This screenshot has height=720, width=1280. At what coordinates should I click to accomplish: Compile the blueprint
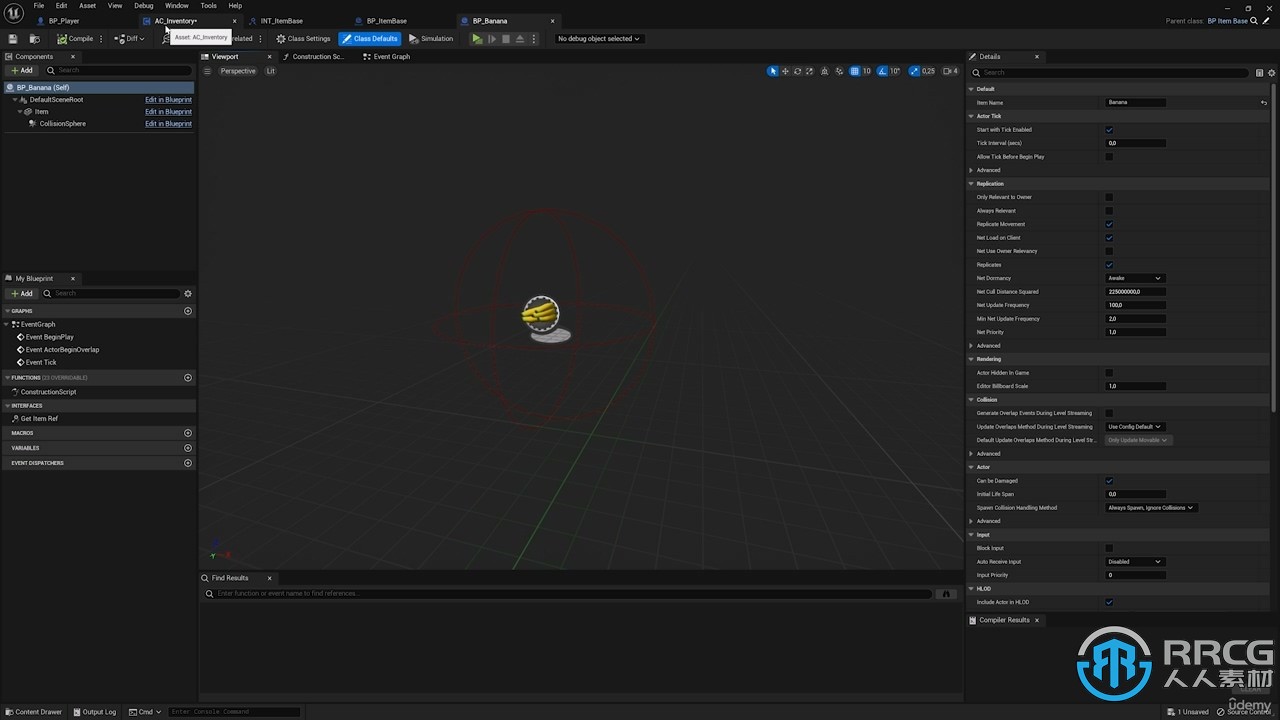click(75, 39)
